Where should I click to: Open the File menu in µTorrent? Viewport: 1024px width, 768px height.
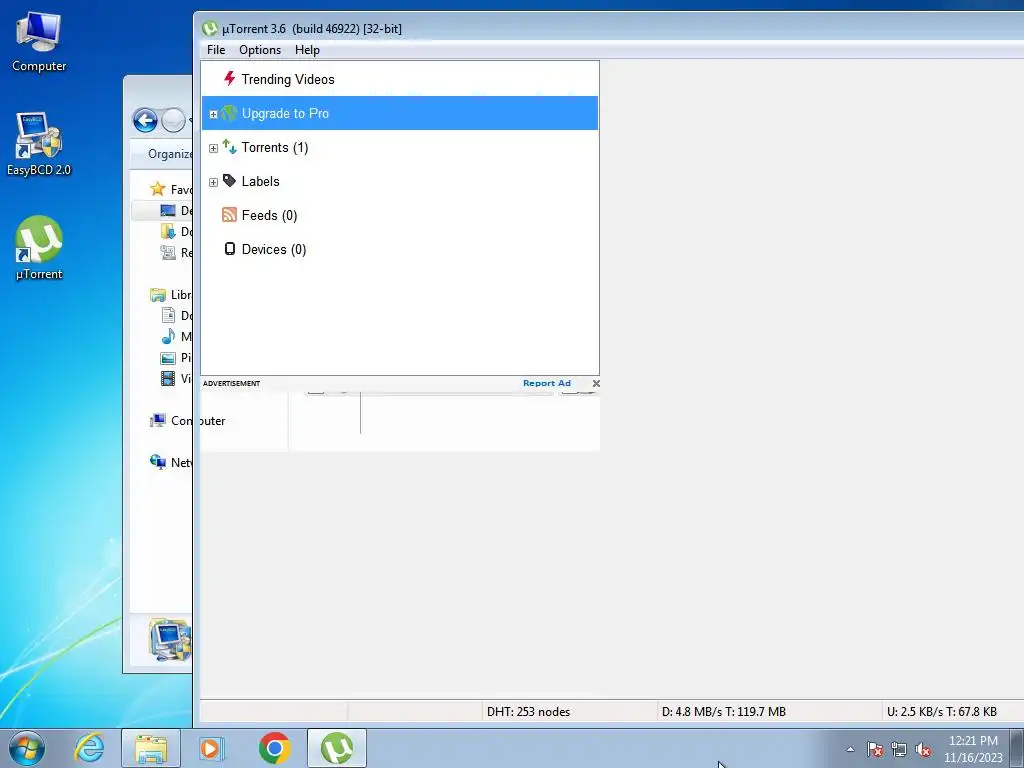(216, 50)
